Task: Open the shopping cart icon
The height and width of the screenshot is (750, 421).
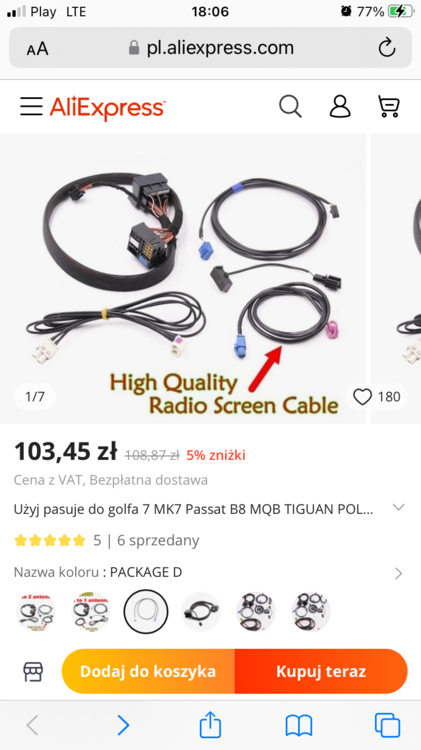Action: click(x=388, y=106)
